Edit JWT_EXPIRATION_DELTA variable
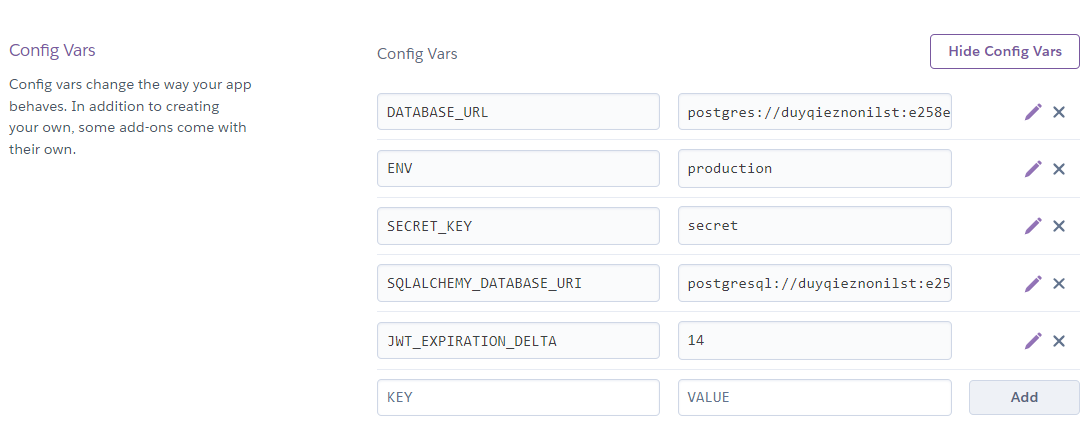The image size is (1089, 436). pos(1033,341)
